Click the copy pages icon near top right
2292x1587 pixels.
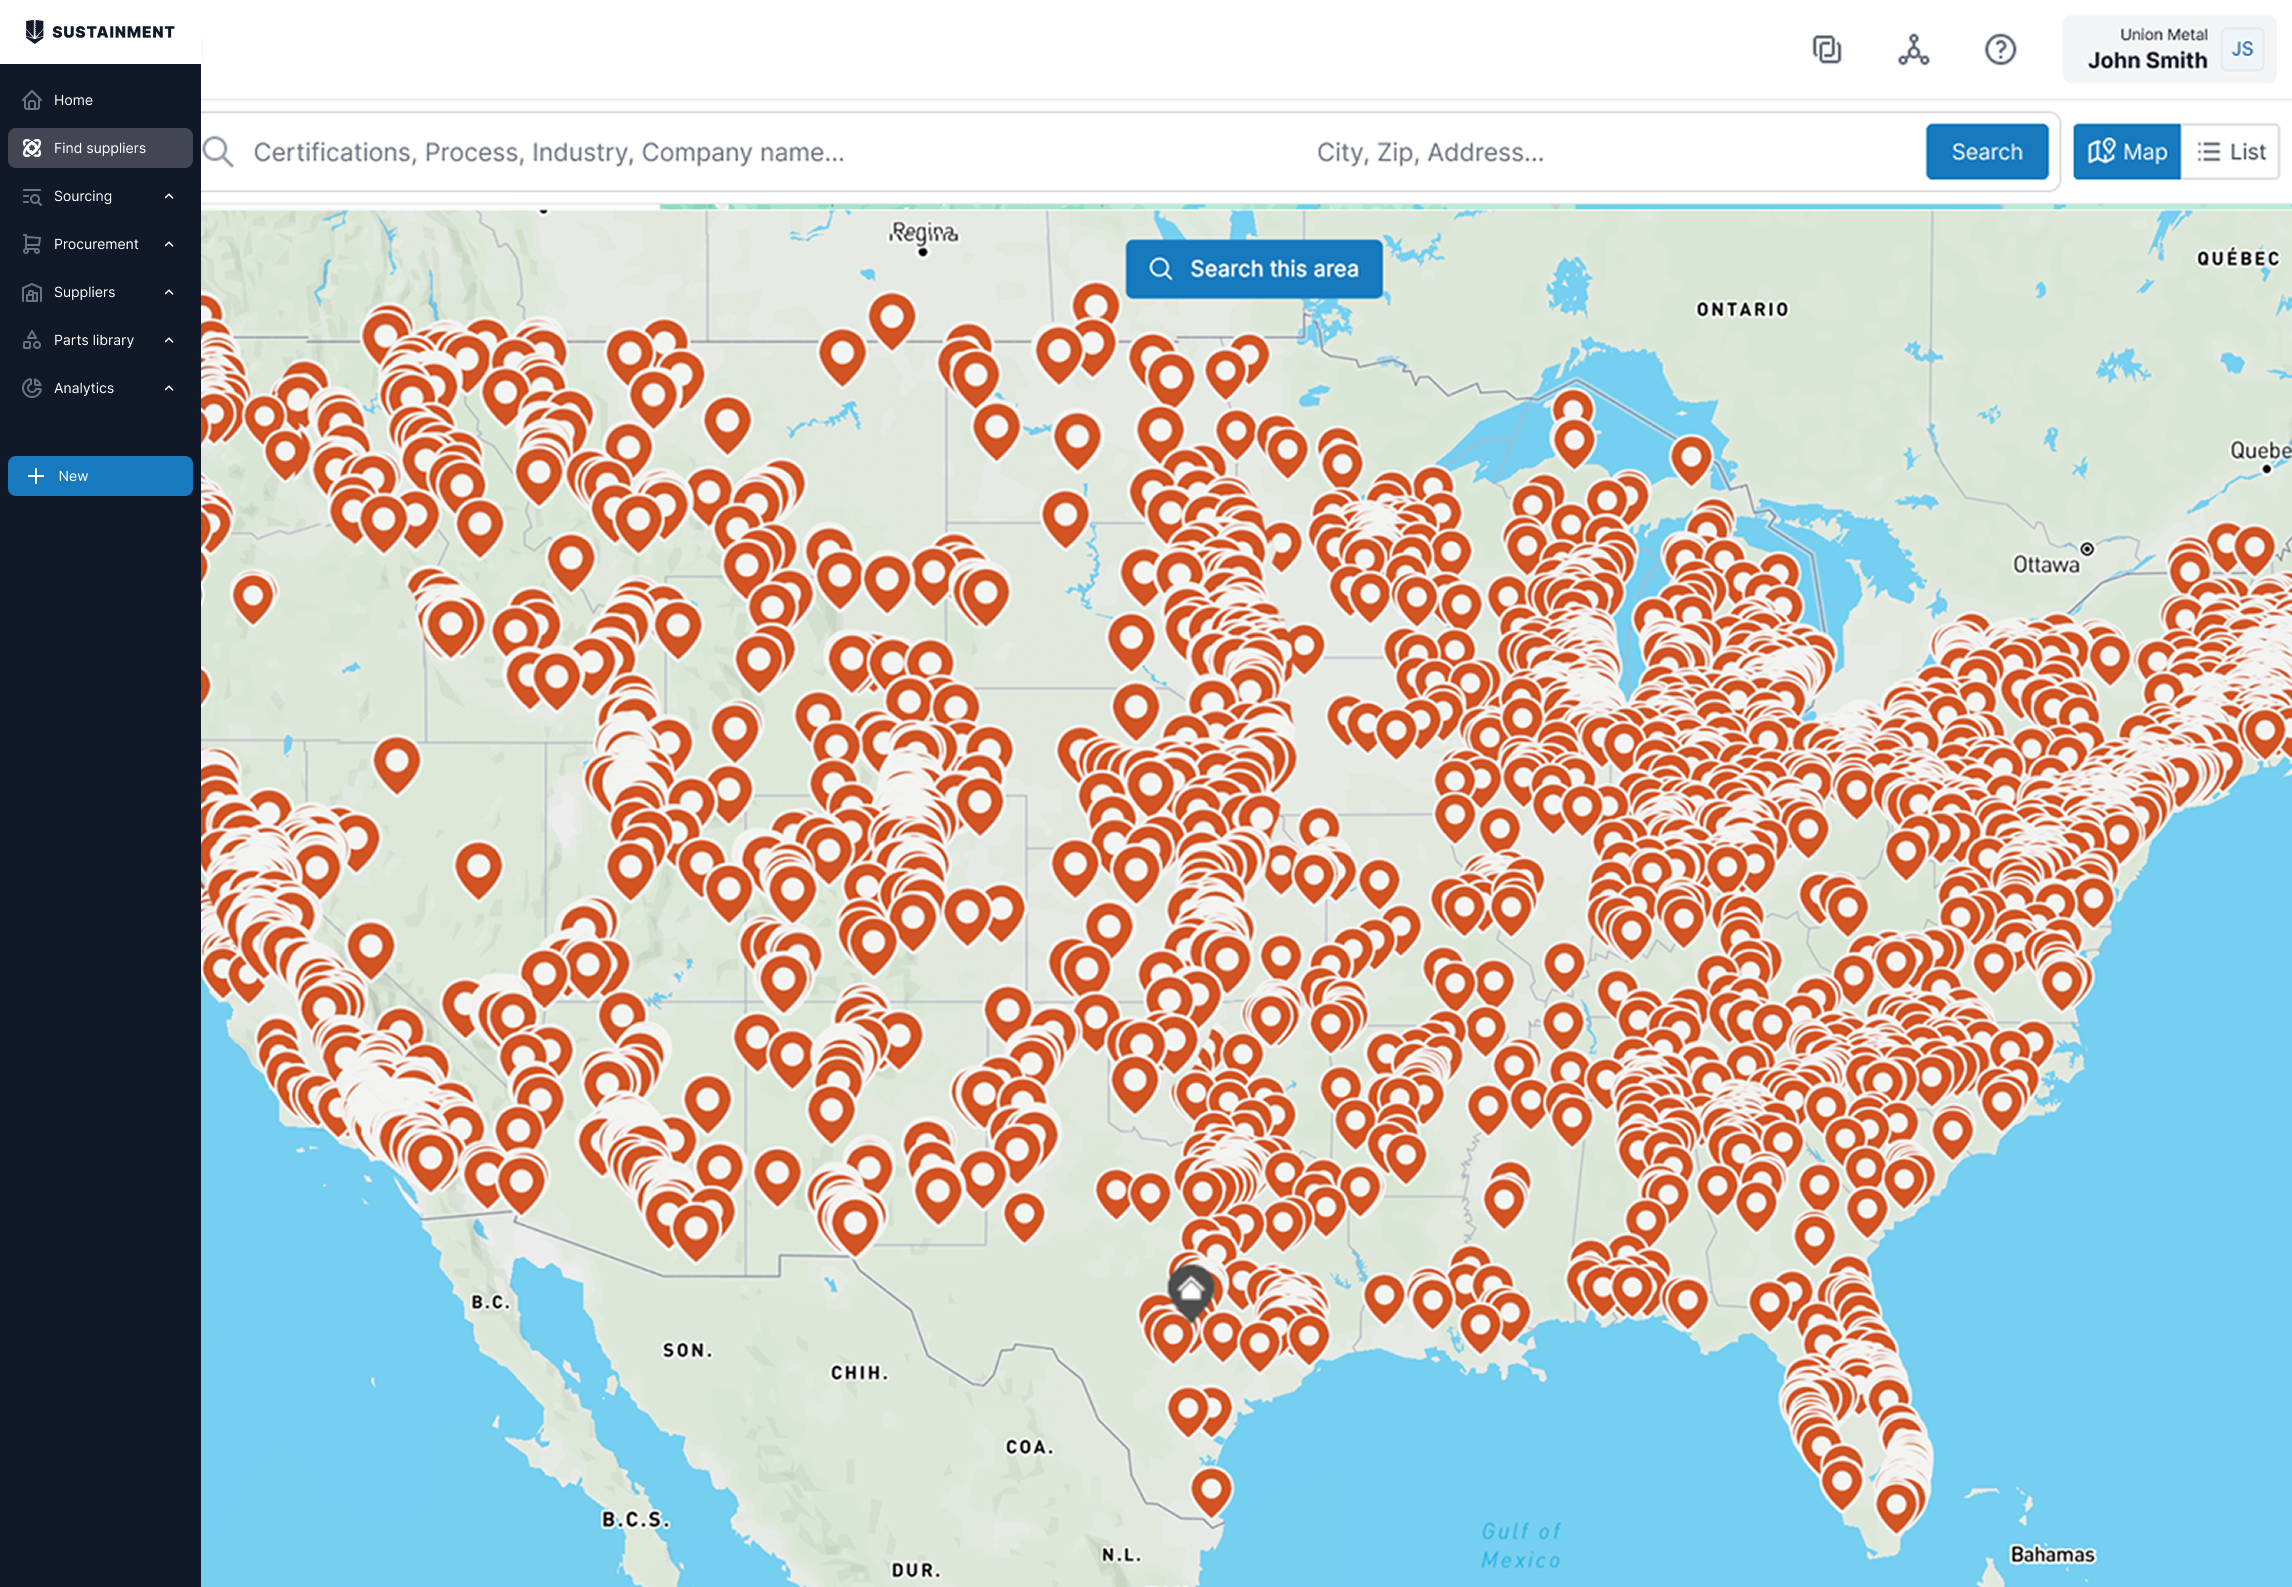(x=1828, y=49)
